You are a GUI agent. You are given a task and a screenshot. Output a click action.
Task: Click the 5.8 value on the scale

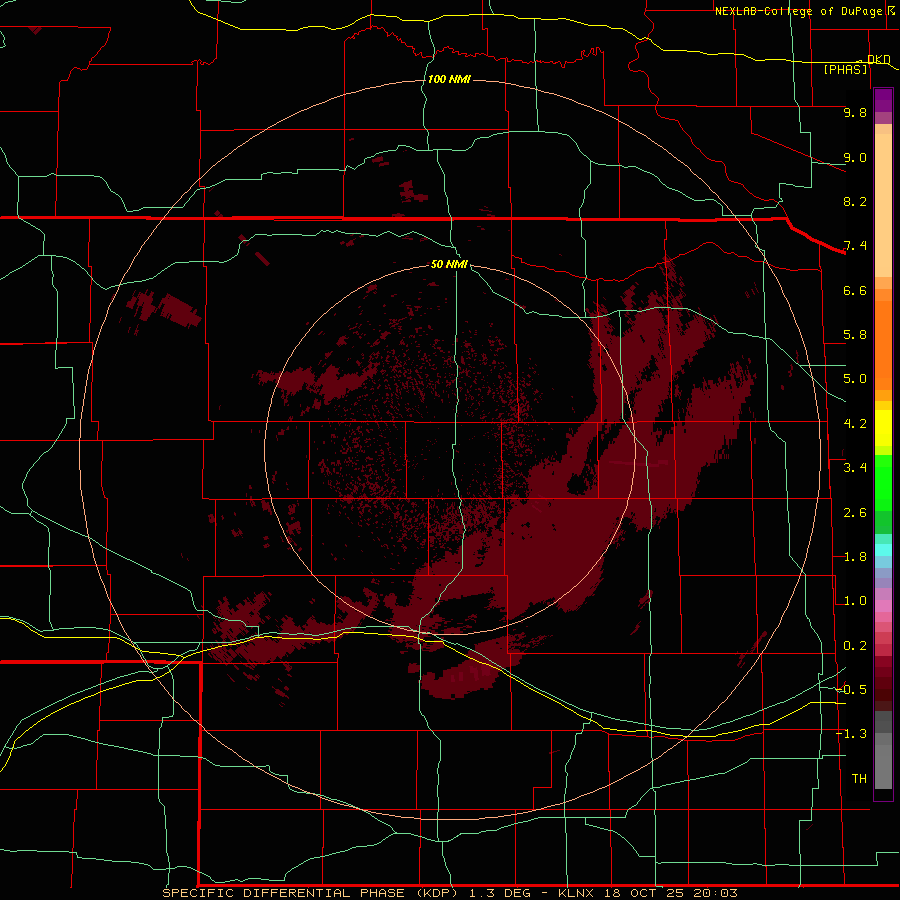click(855, 335)
